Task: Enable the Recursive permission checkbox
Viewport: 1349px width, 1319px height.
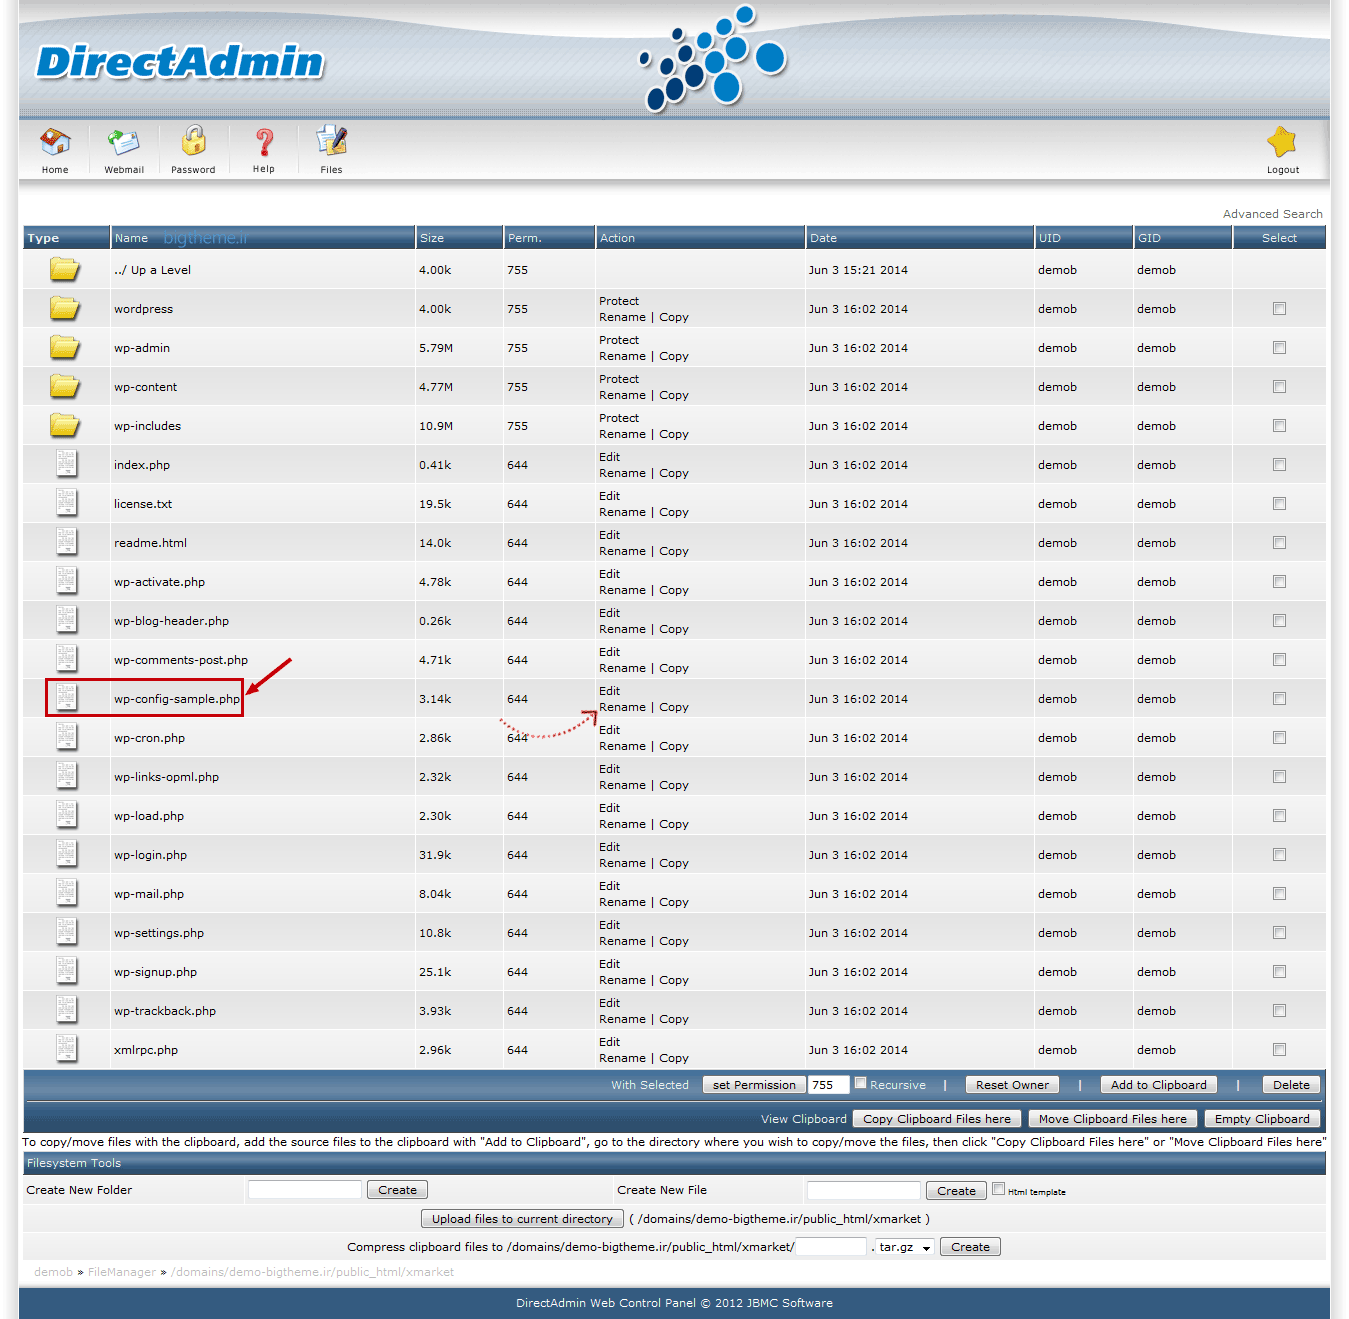Action: 860,1083
